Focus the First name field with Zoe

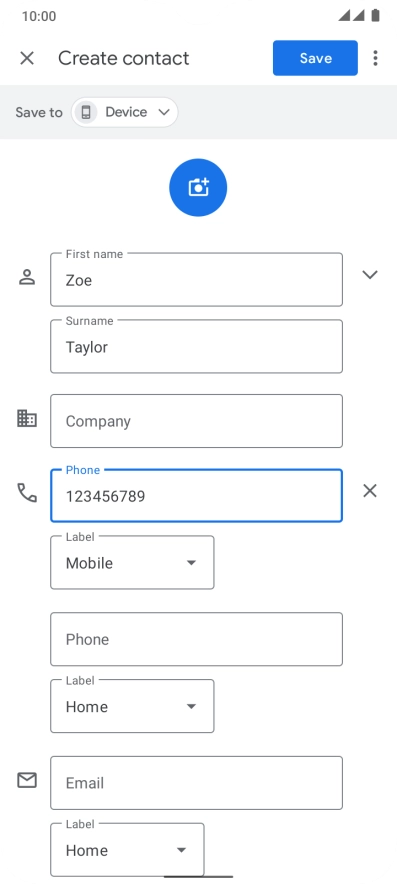point(196,280)
